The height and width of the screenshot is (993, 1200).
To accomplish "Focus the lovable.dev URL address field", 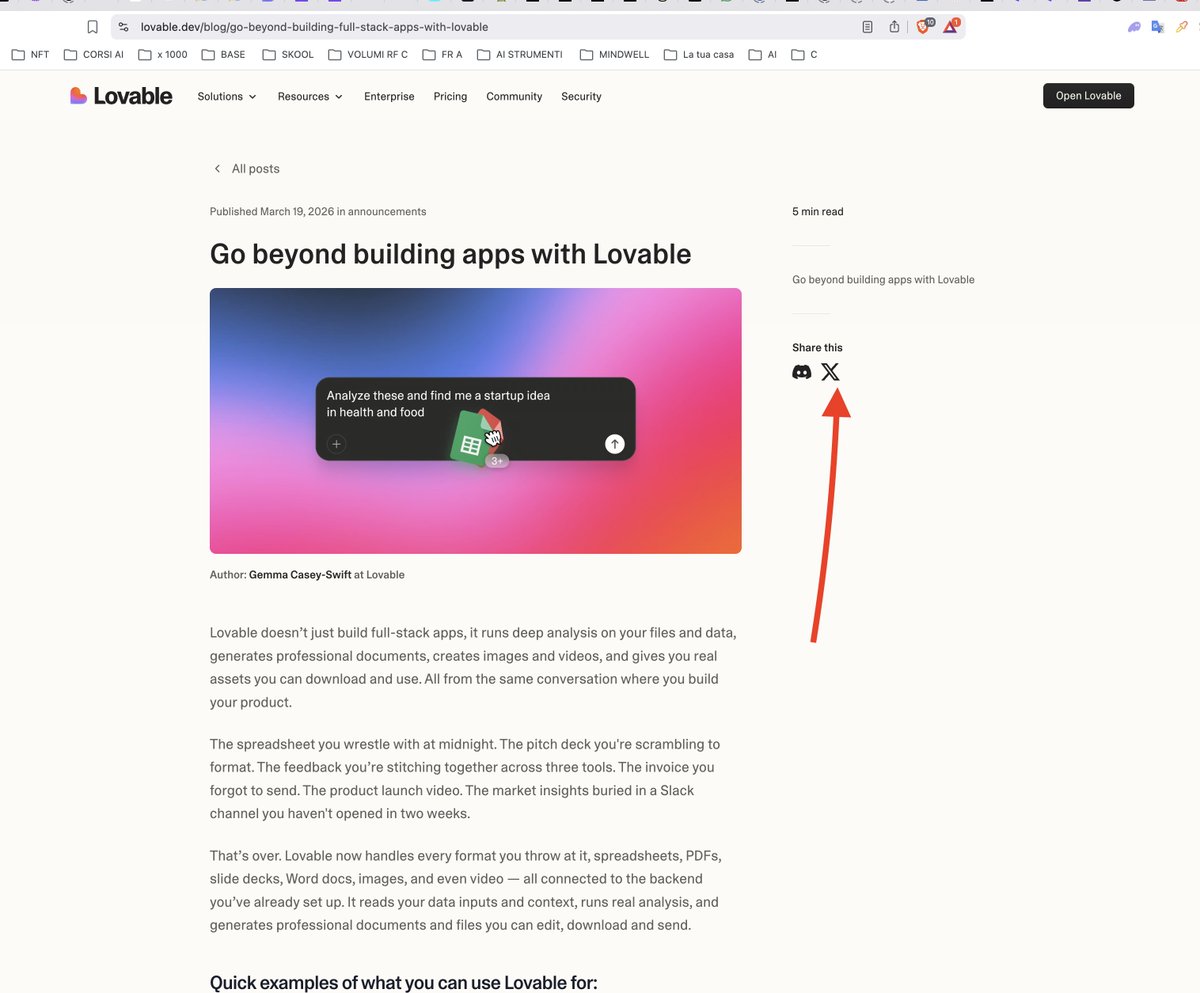I will [314, 27].
